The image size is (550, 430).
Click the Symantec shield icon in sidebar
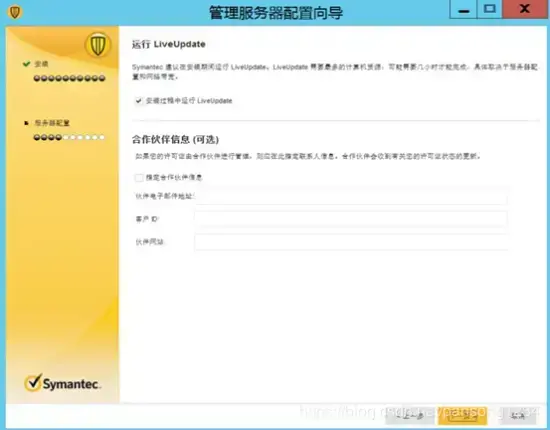pos(98,45)
